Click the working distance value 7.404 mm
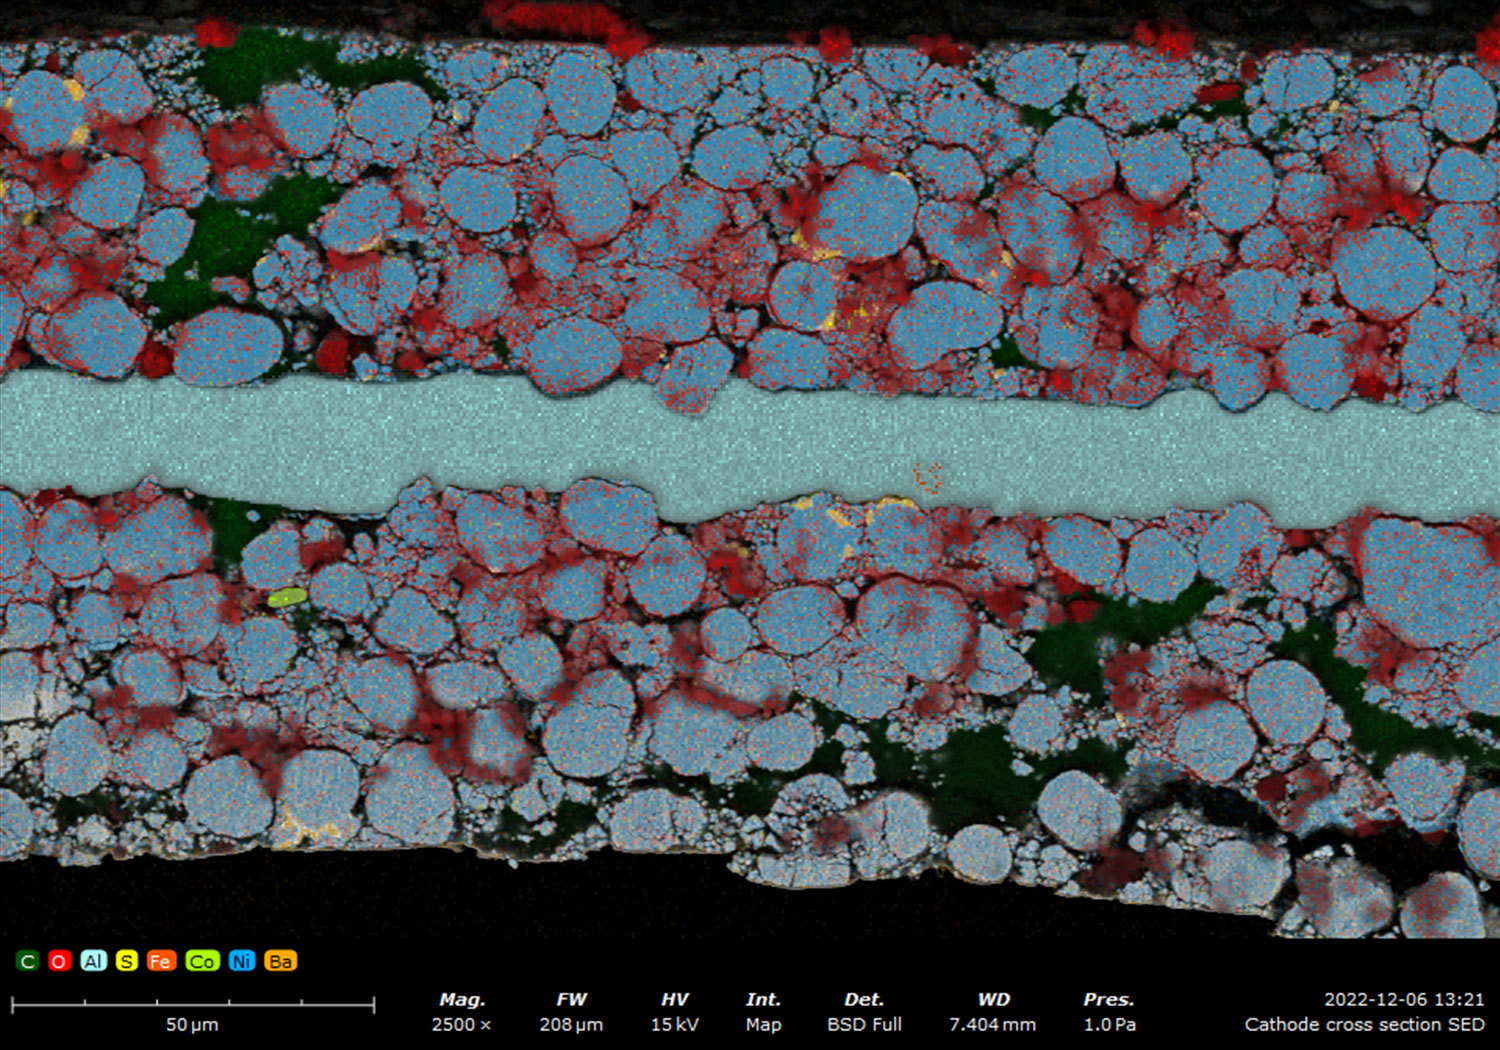This screenshot has height=1050, width=1500. [993, 1025]
